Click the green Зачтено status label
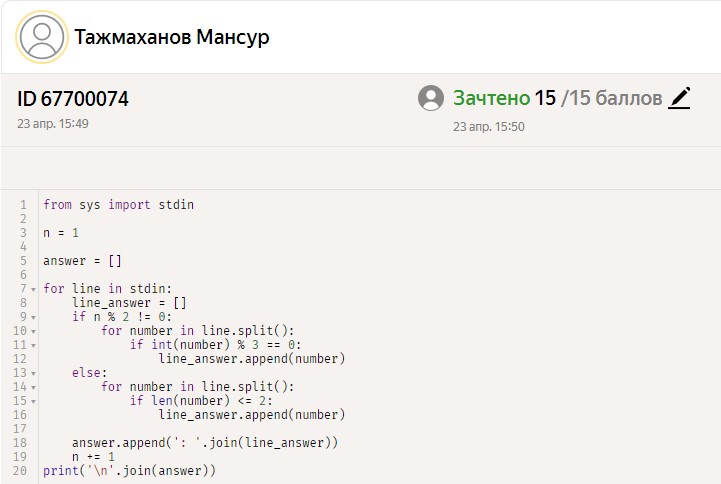The width and height of the screenshot is (721, 484). [491, 98]
